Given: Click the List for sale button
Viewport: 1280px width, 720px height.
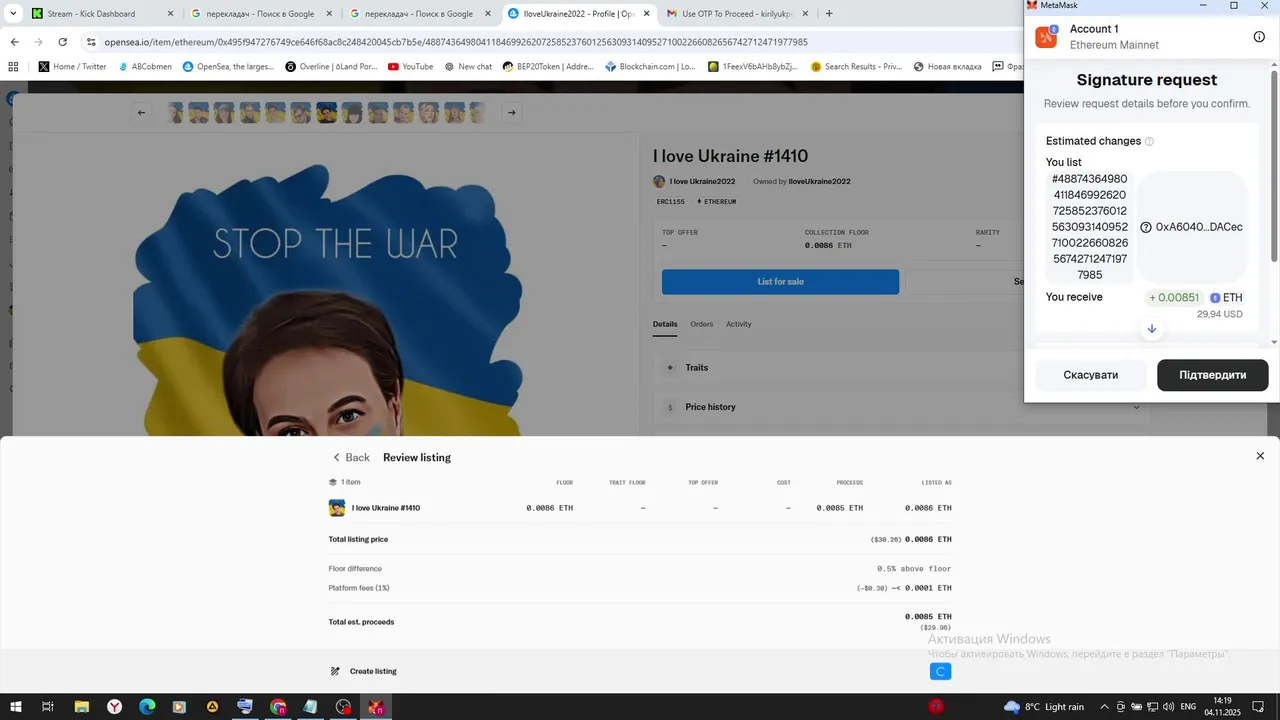Looking at the screenshot, I should tap(780, 282).
